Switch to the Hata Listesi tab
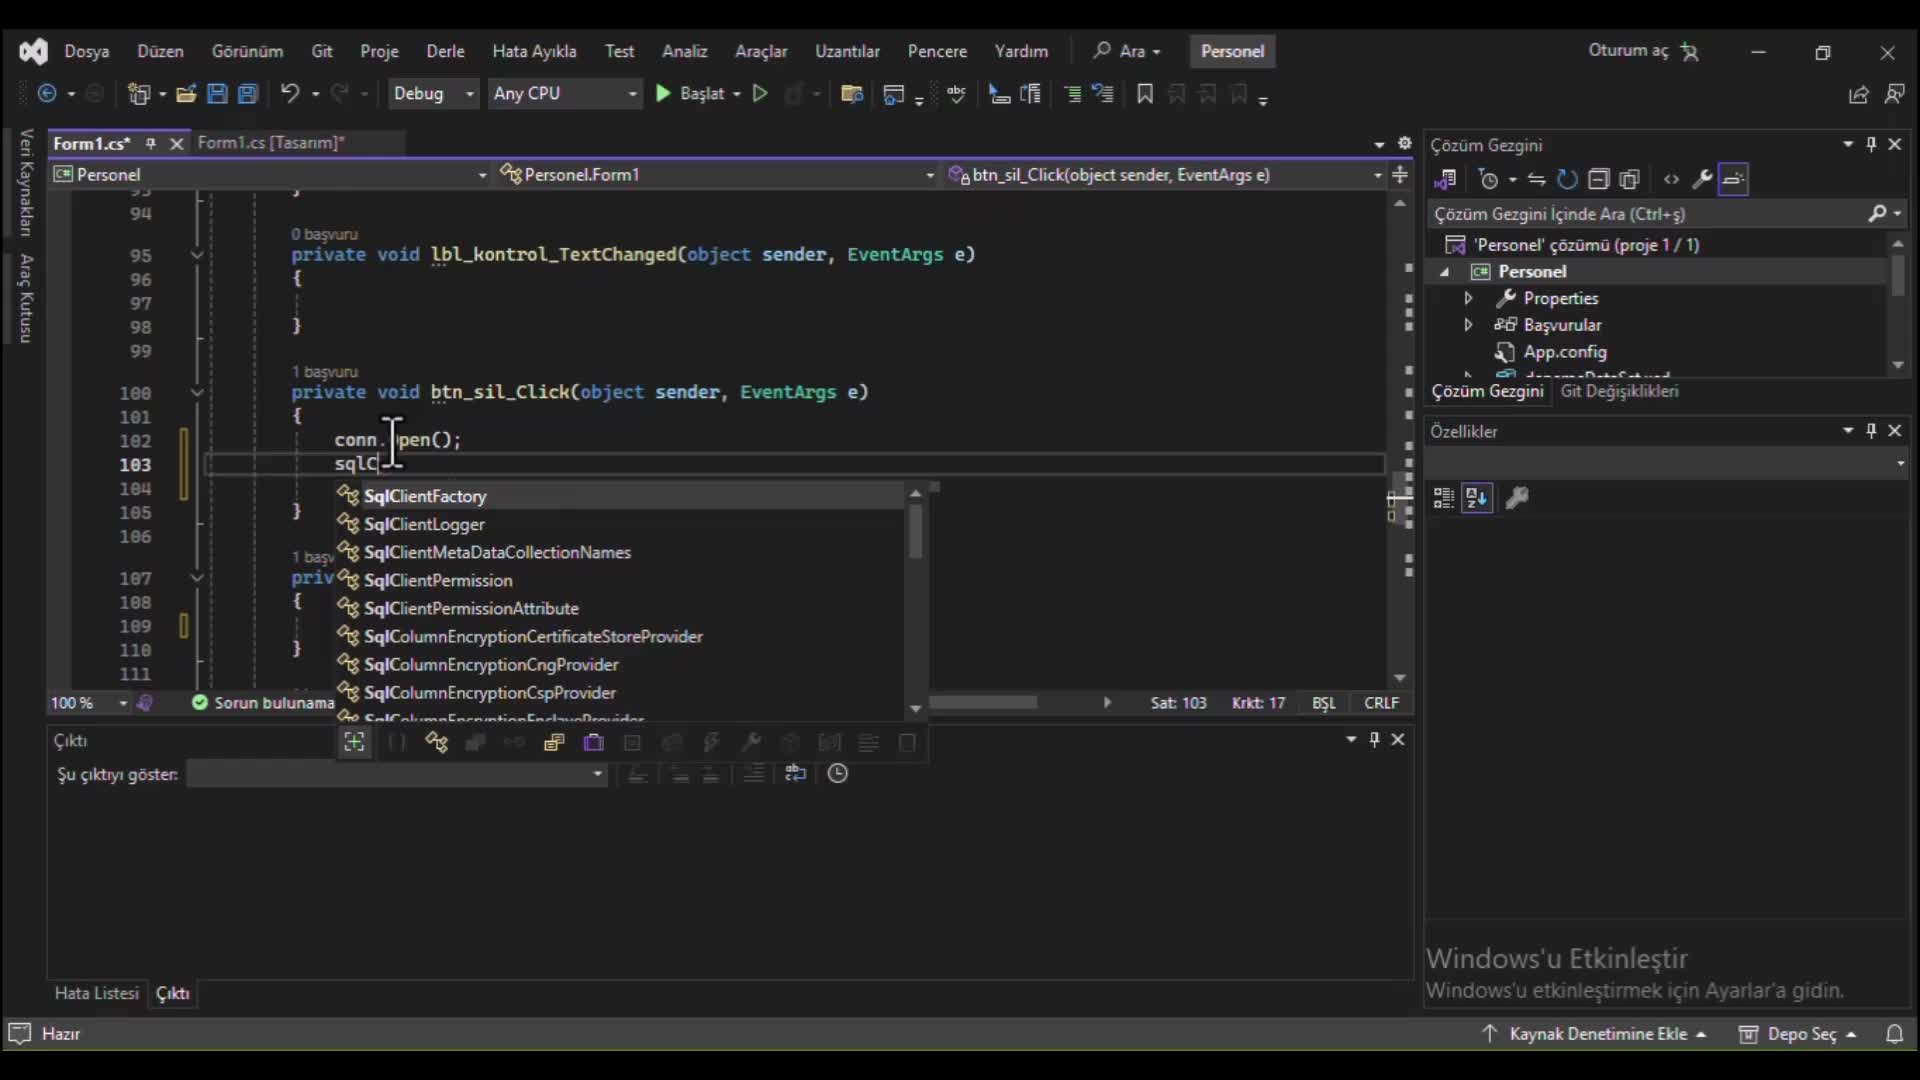The image size is (1920, 1080). 96,993
